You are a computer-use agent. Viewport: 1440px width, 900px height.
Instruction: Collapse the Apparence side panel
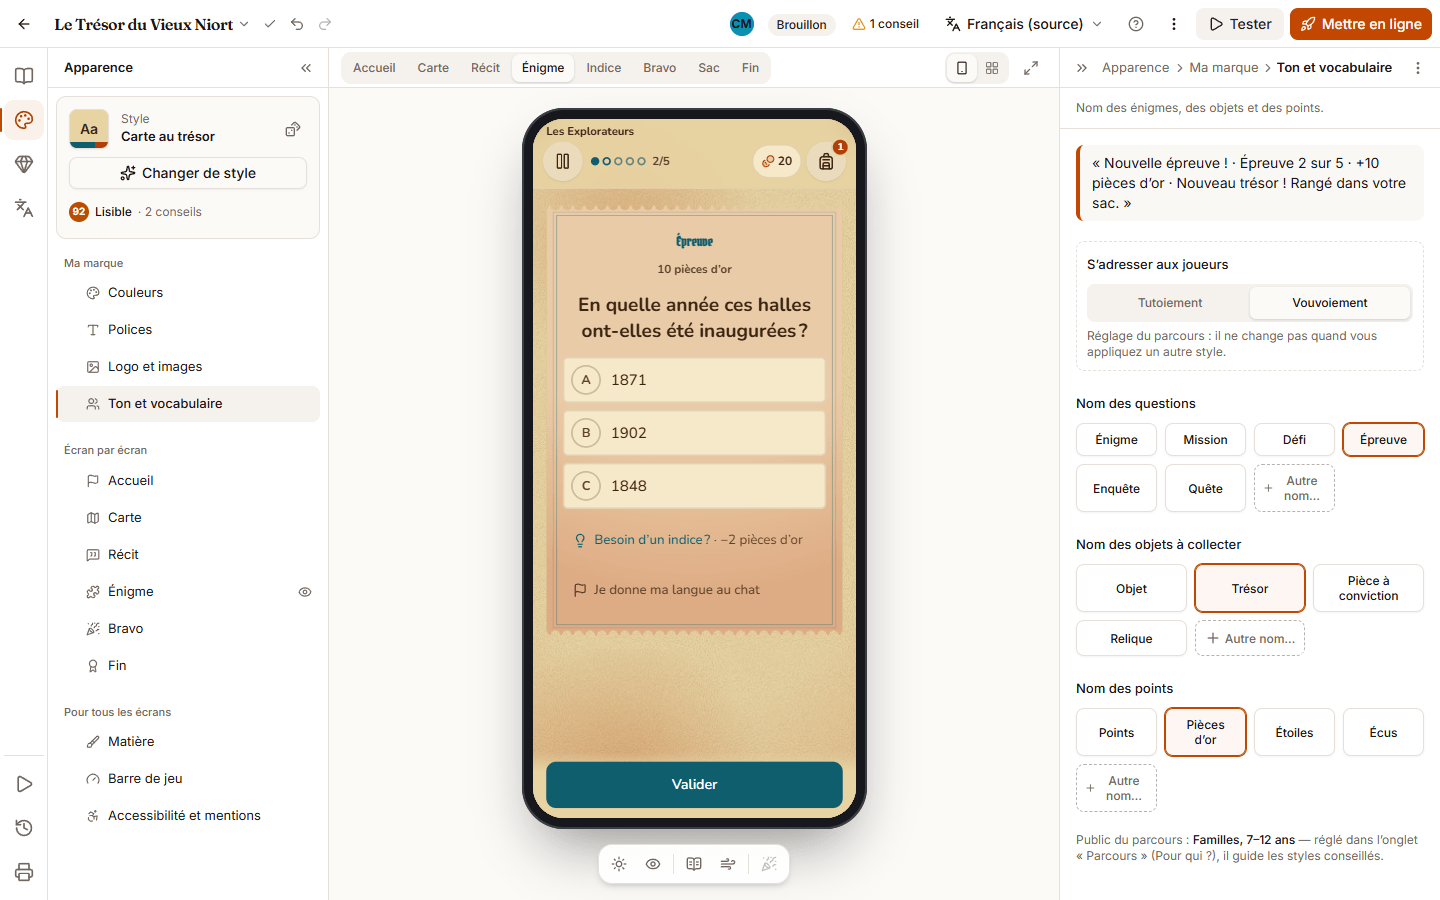point(306,68)
